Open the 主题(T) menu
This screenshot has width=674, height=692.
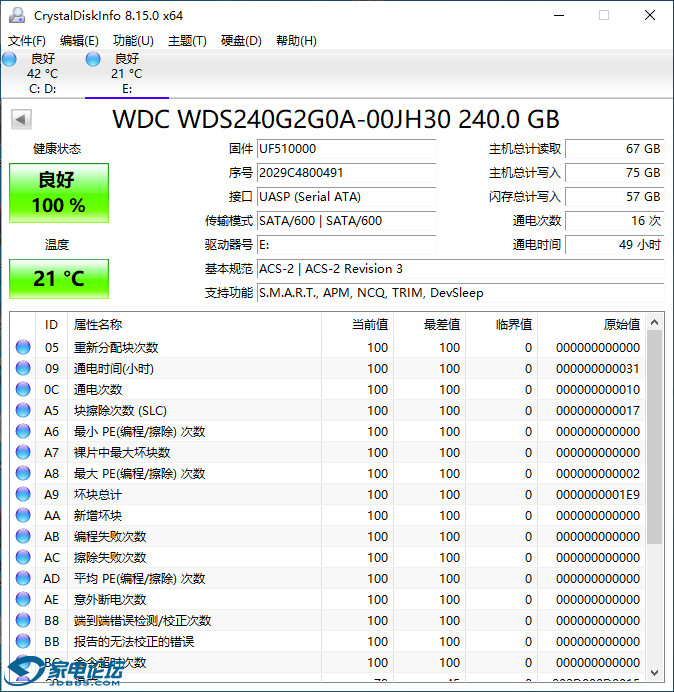187,41
